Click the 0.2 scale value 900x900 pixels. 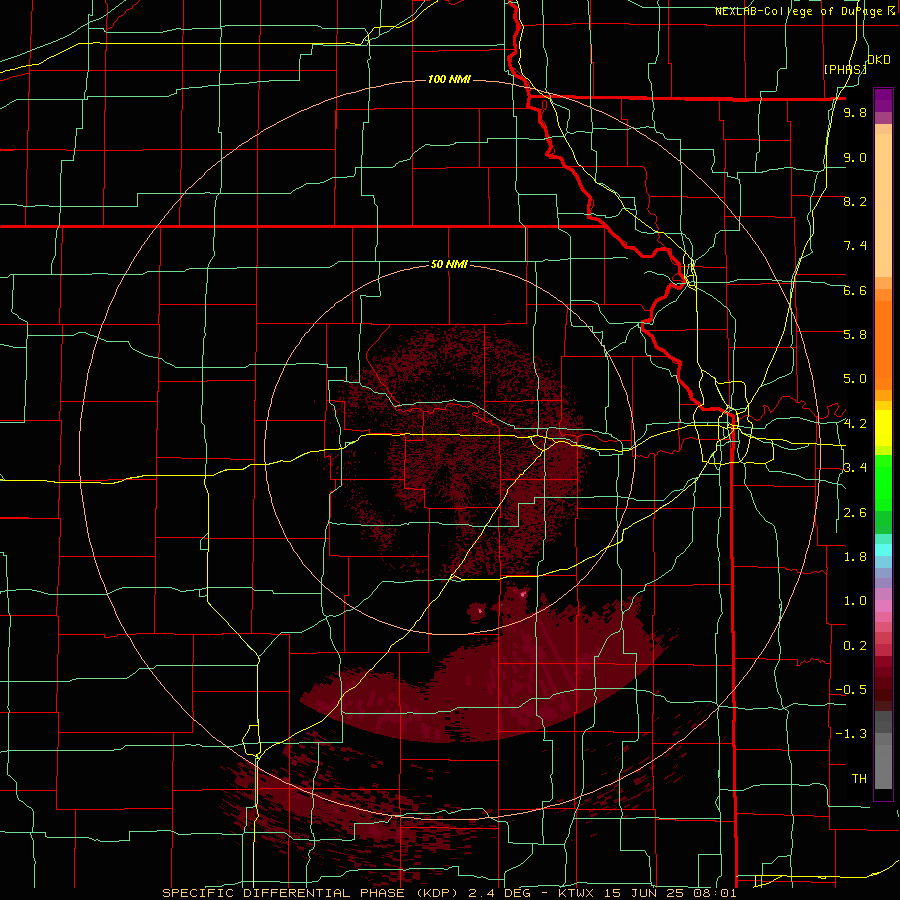(855, 646)
